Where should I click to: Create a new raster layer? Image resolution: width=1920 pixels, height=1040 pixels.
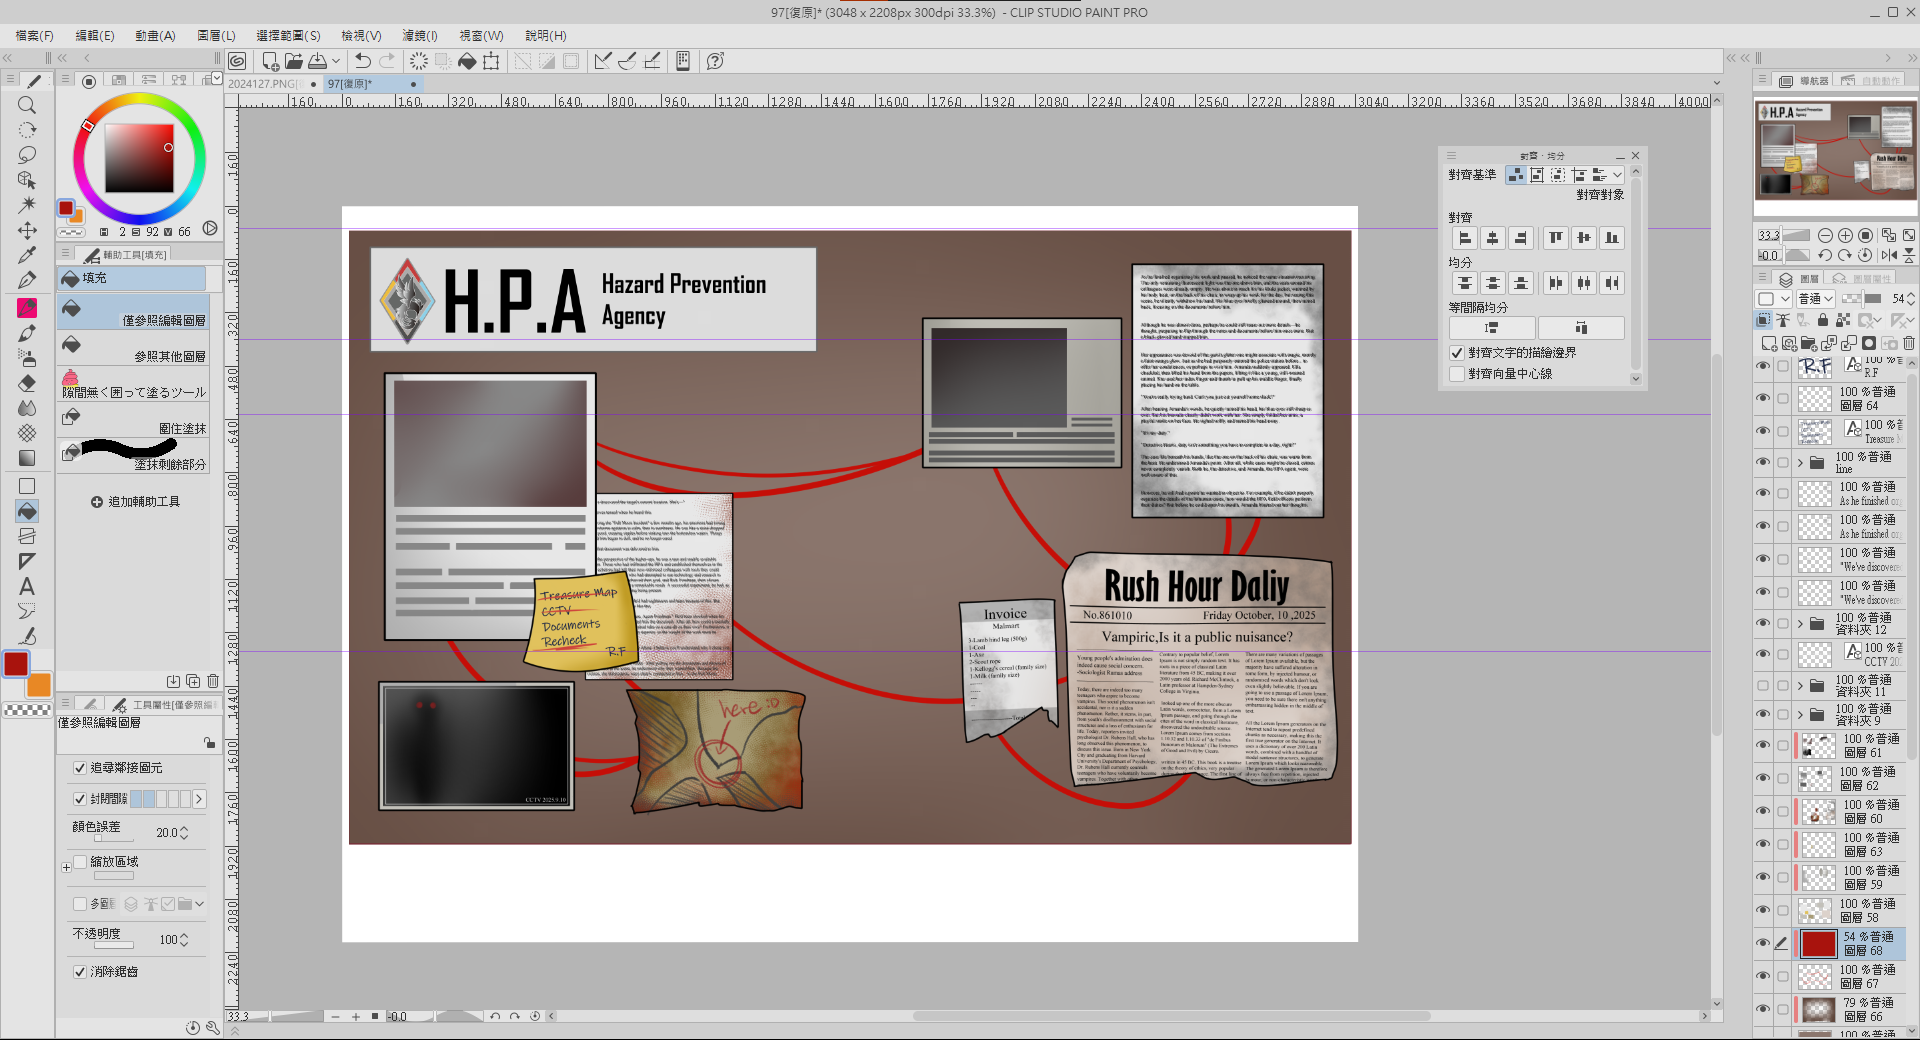[1768, 343]
